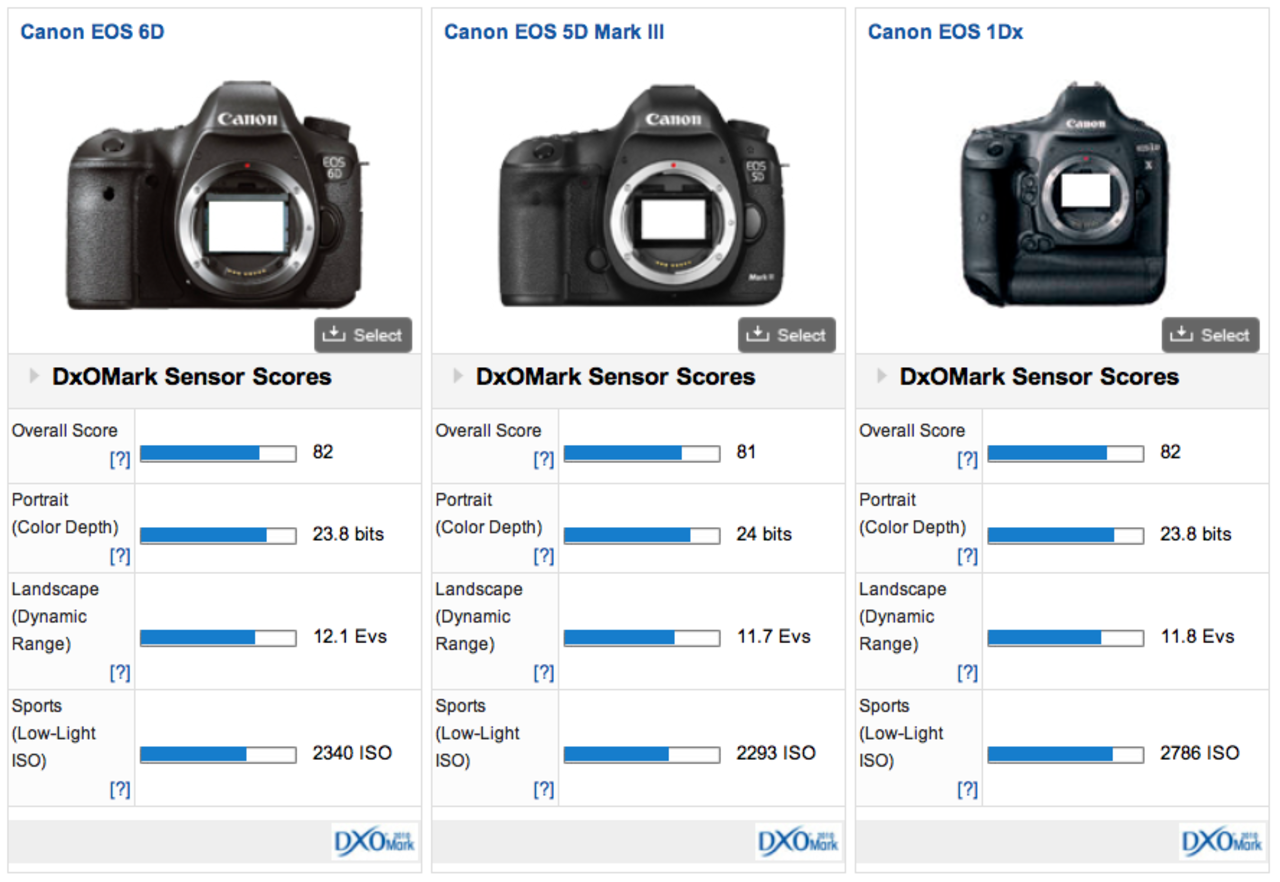Click the Canon EOS 1Dx camera image
This screenshot has height=882, width=1280.
pyautogui.click(x=1063, y=194)
